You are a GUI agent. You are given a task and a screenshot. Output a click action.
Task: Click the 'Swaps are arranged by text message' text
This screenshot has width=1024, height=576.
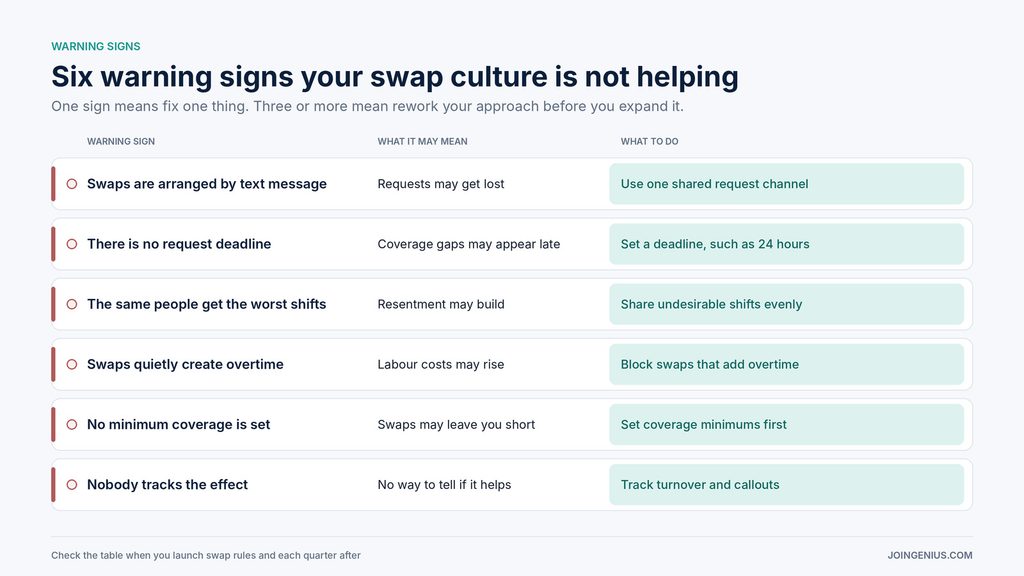206,184
